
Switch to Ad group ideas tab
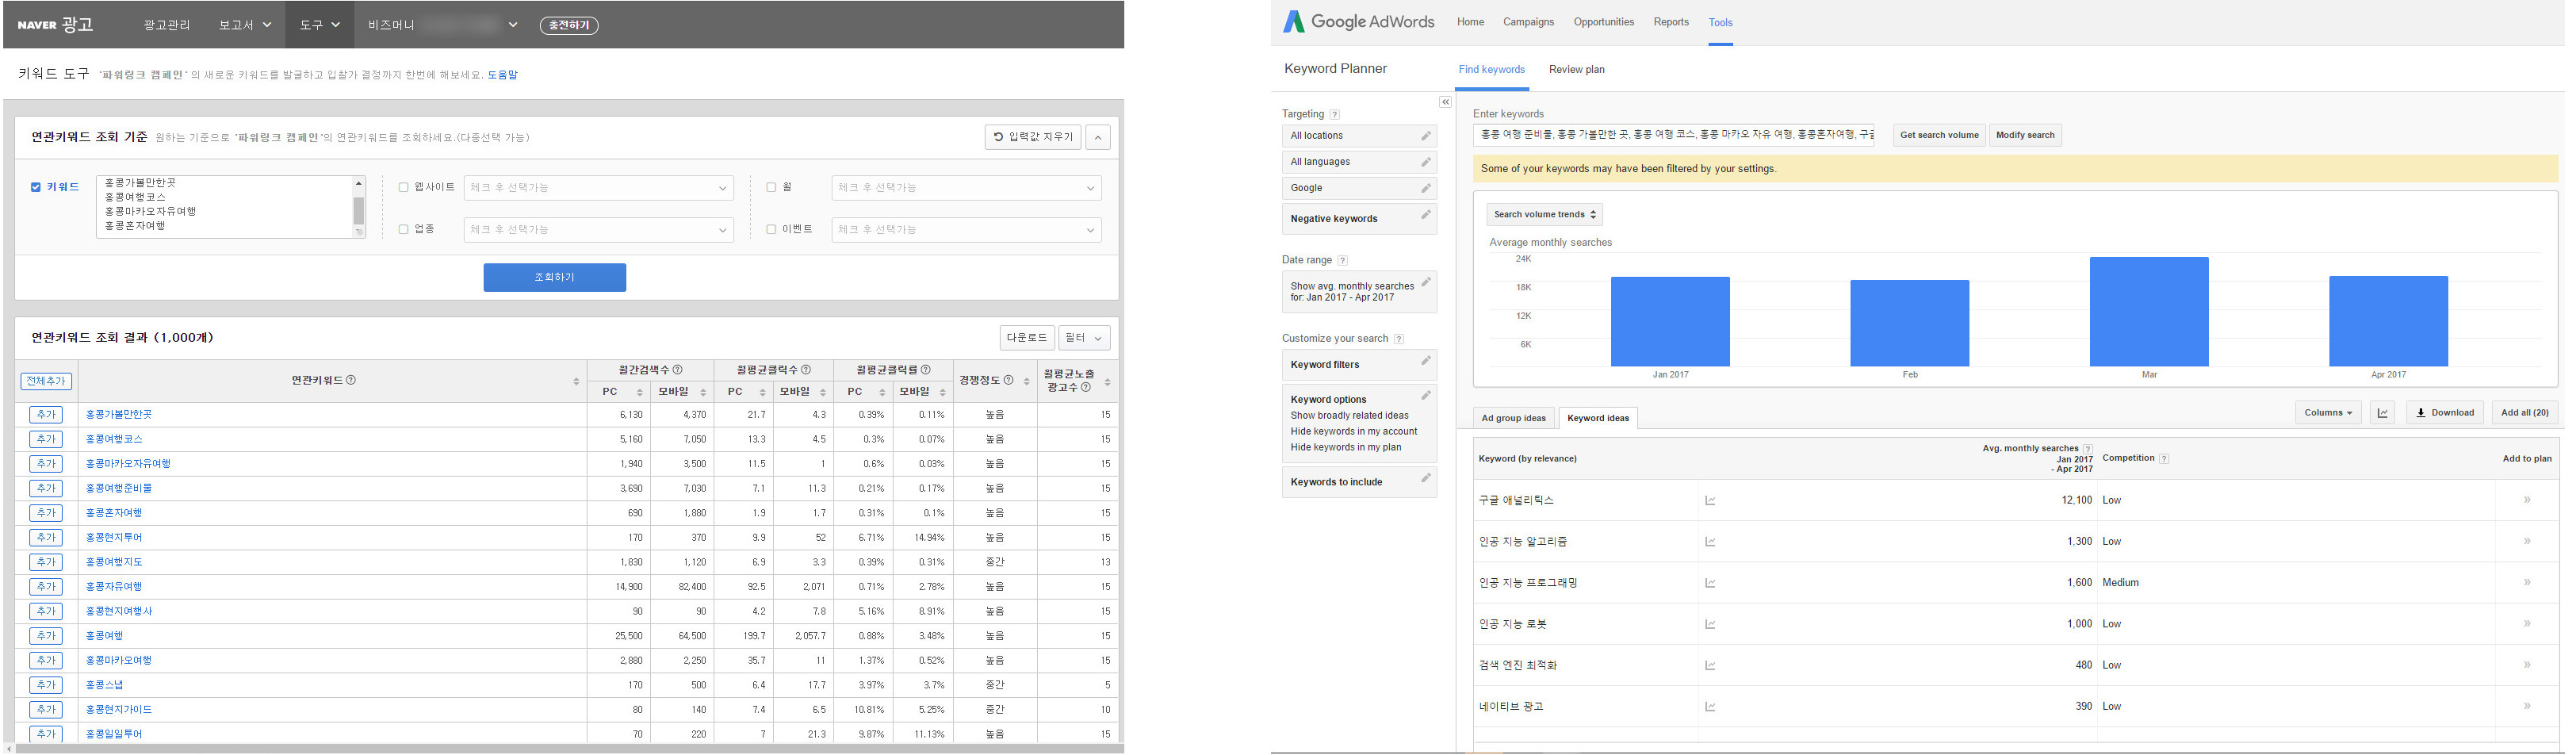tap(1513, 418)
